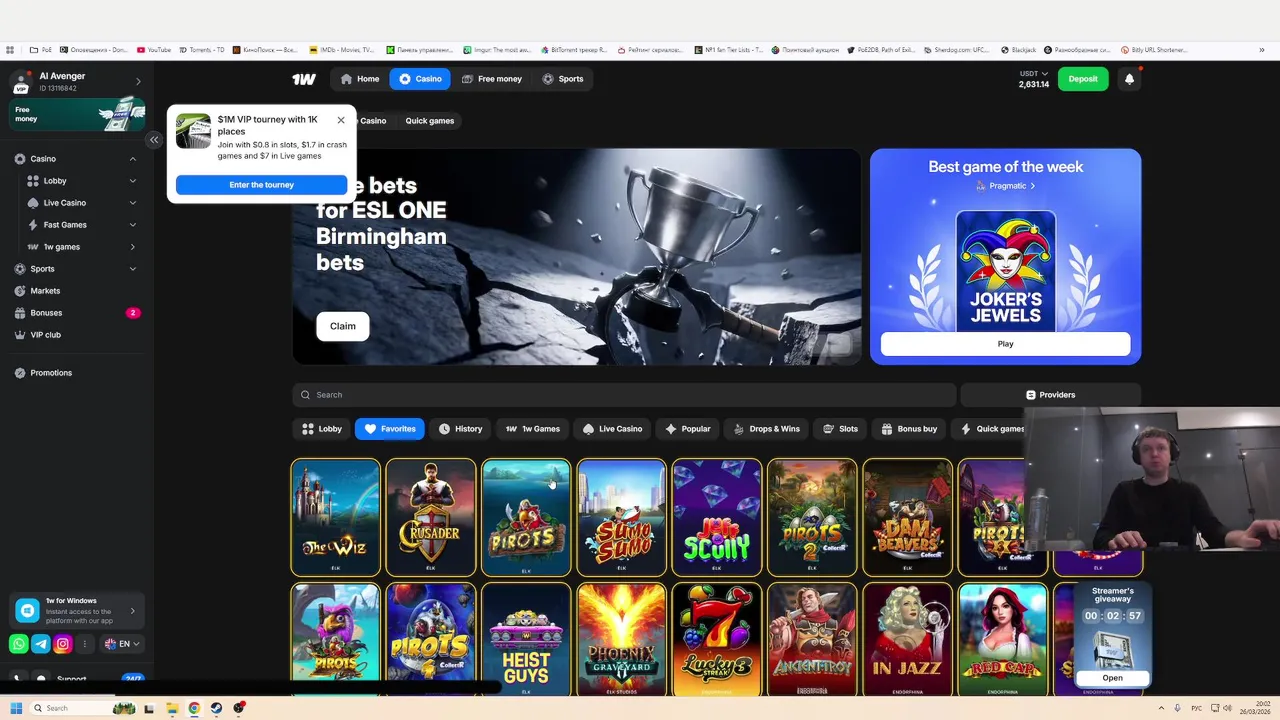The image size is (1280, 720).
Task: Open the Crusader game thumbnail
Action: point(431,518)
